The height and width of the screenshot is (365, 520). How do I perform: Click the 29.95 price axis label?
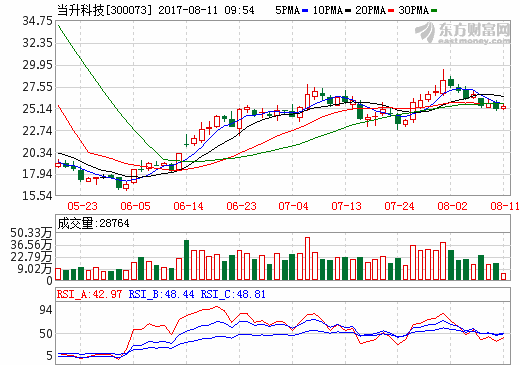coord(38,65)
